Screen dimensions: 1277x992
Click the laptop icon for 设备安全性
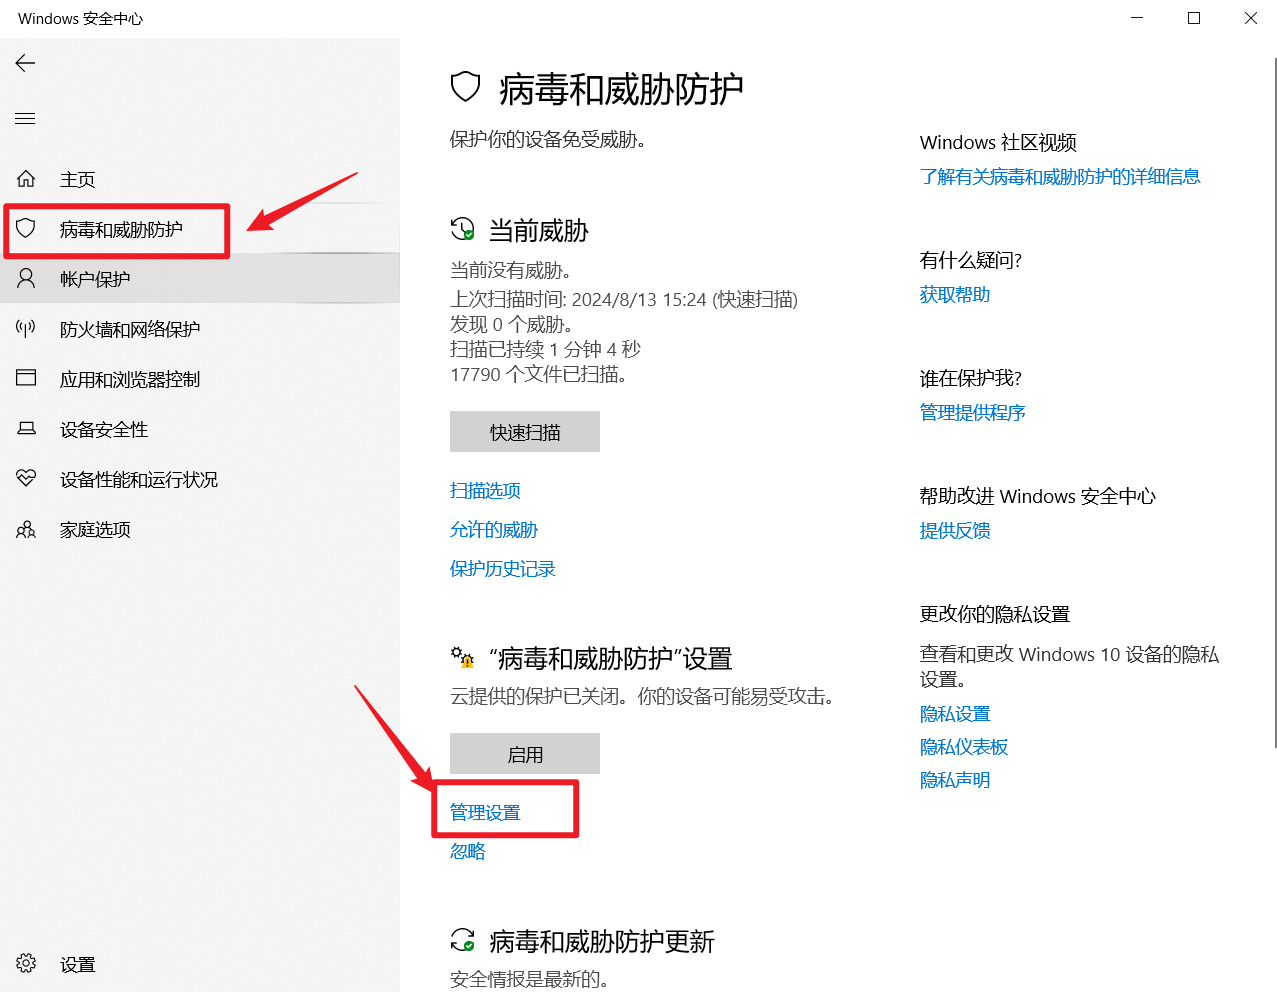click(26, 429)
